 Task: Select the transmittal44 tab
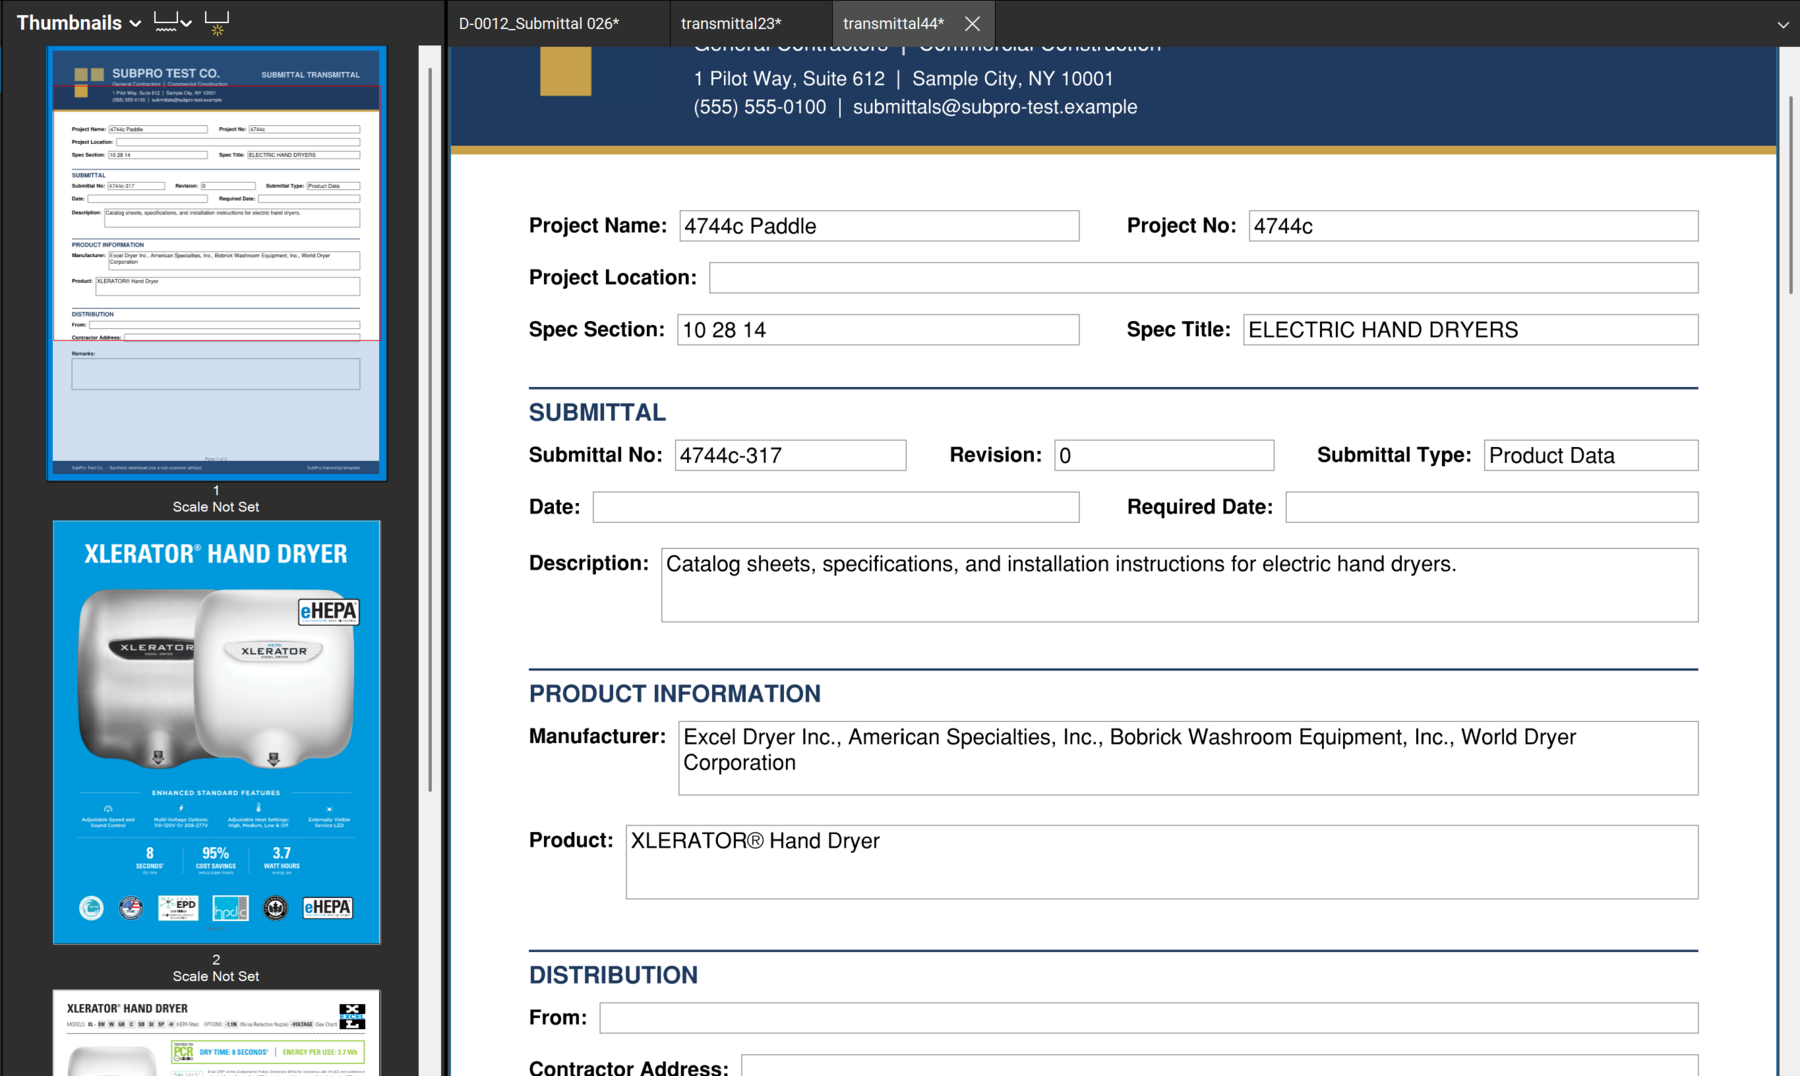point(893,23)
